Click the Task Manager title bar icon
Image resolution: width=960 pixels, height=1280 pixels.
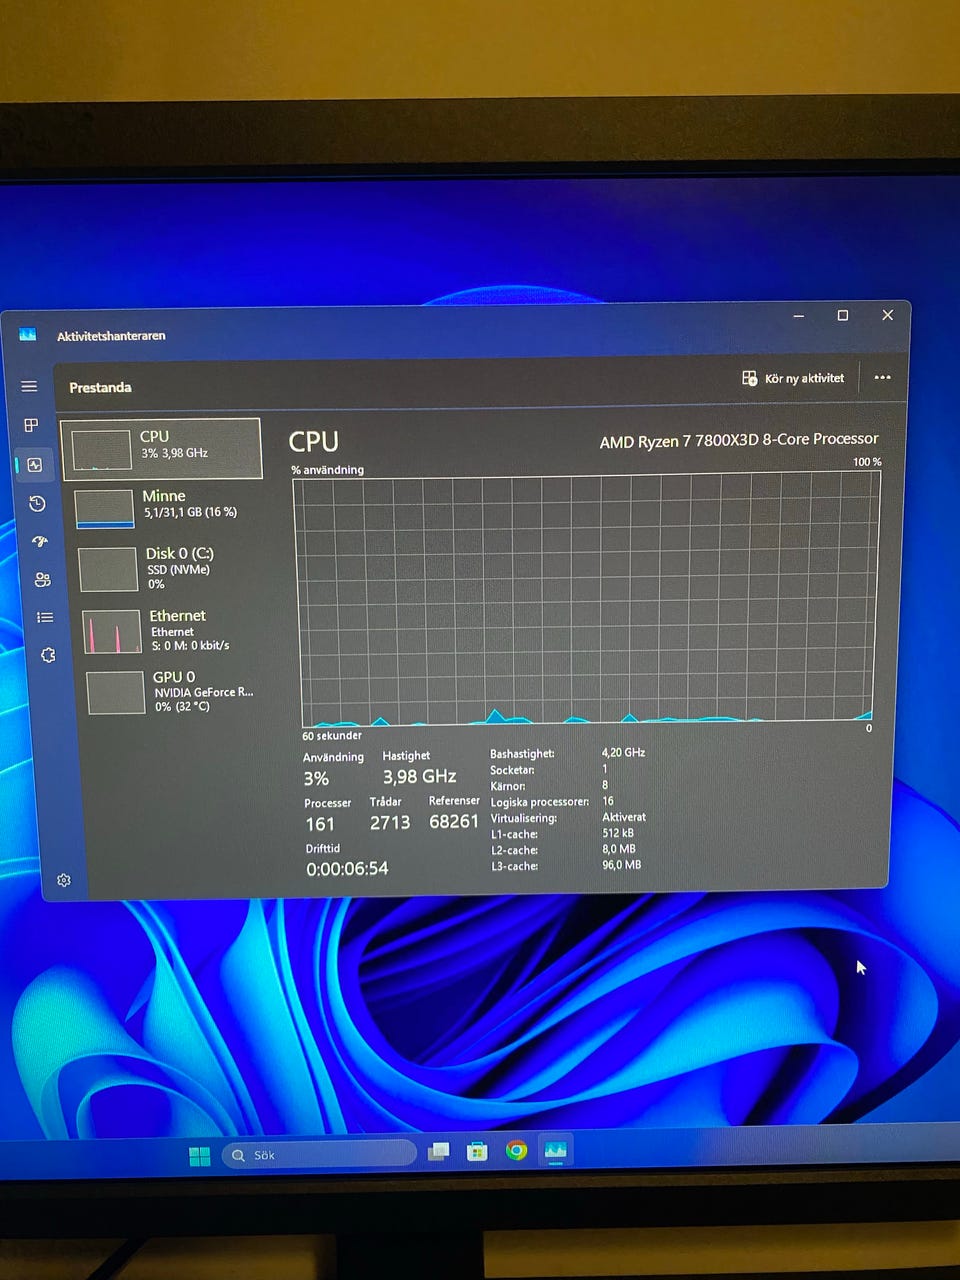pyautogui.click(x=27, y=334)
